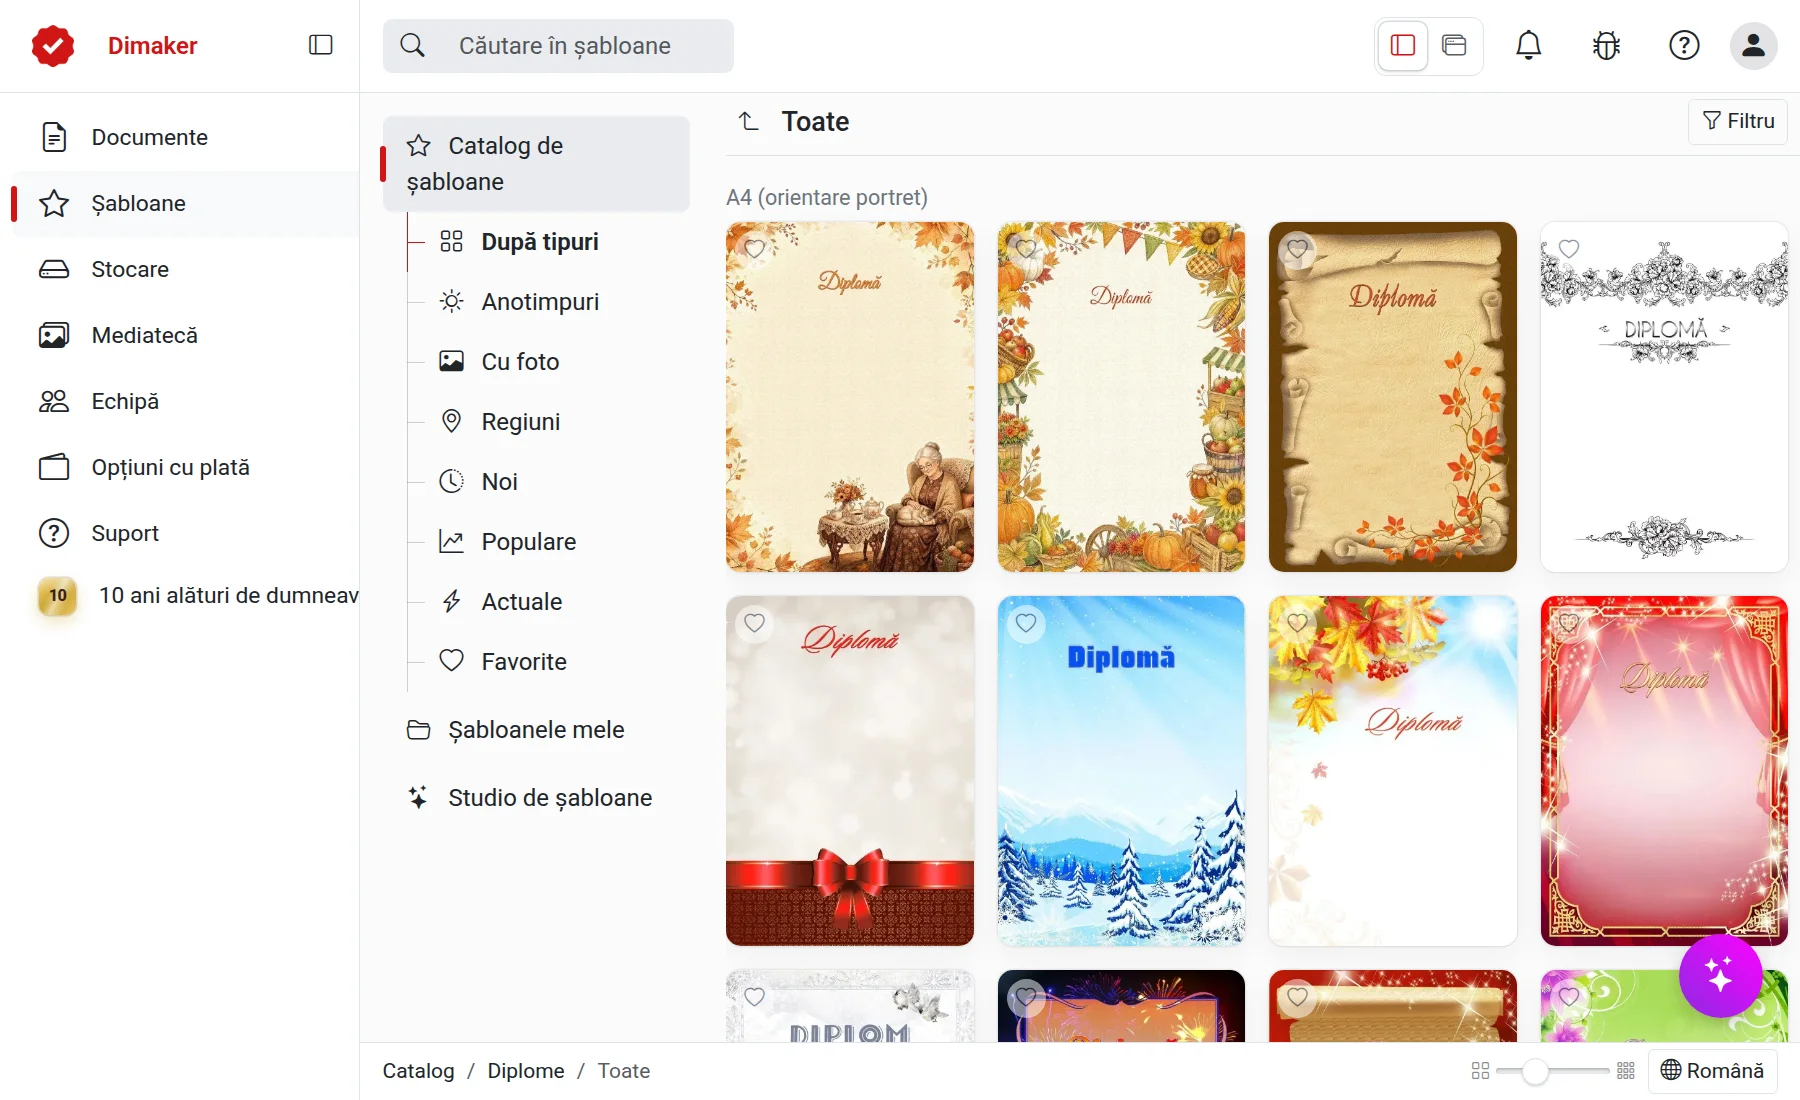Expand Catalog de șabloane section
This screenshot has width=1800, height=1100.
pos(536,164)
